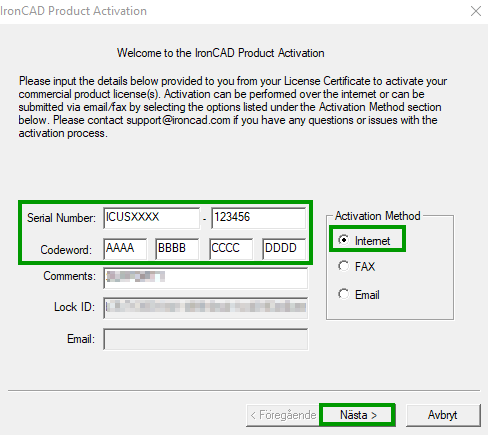Click the Codeword field containing BBBB
488x435 pixels.
[177, 249]
